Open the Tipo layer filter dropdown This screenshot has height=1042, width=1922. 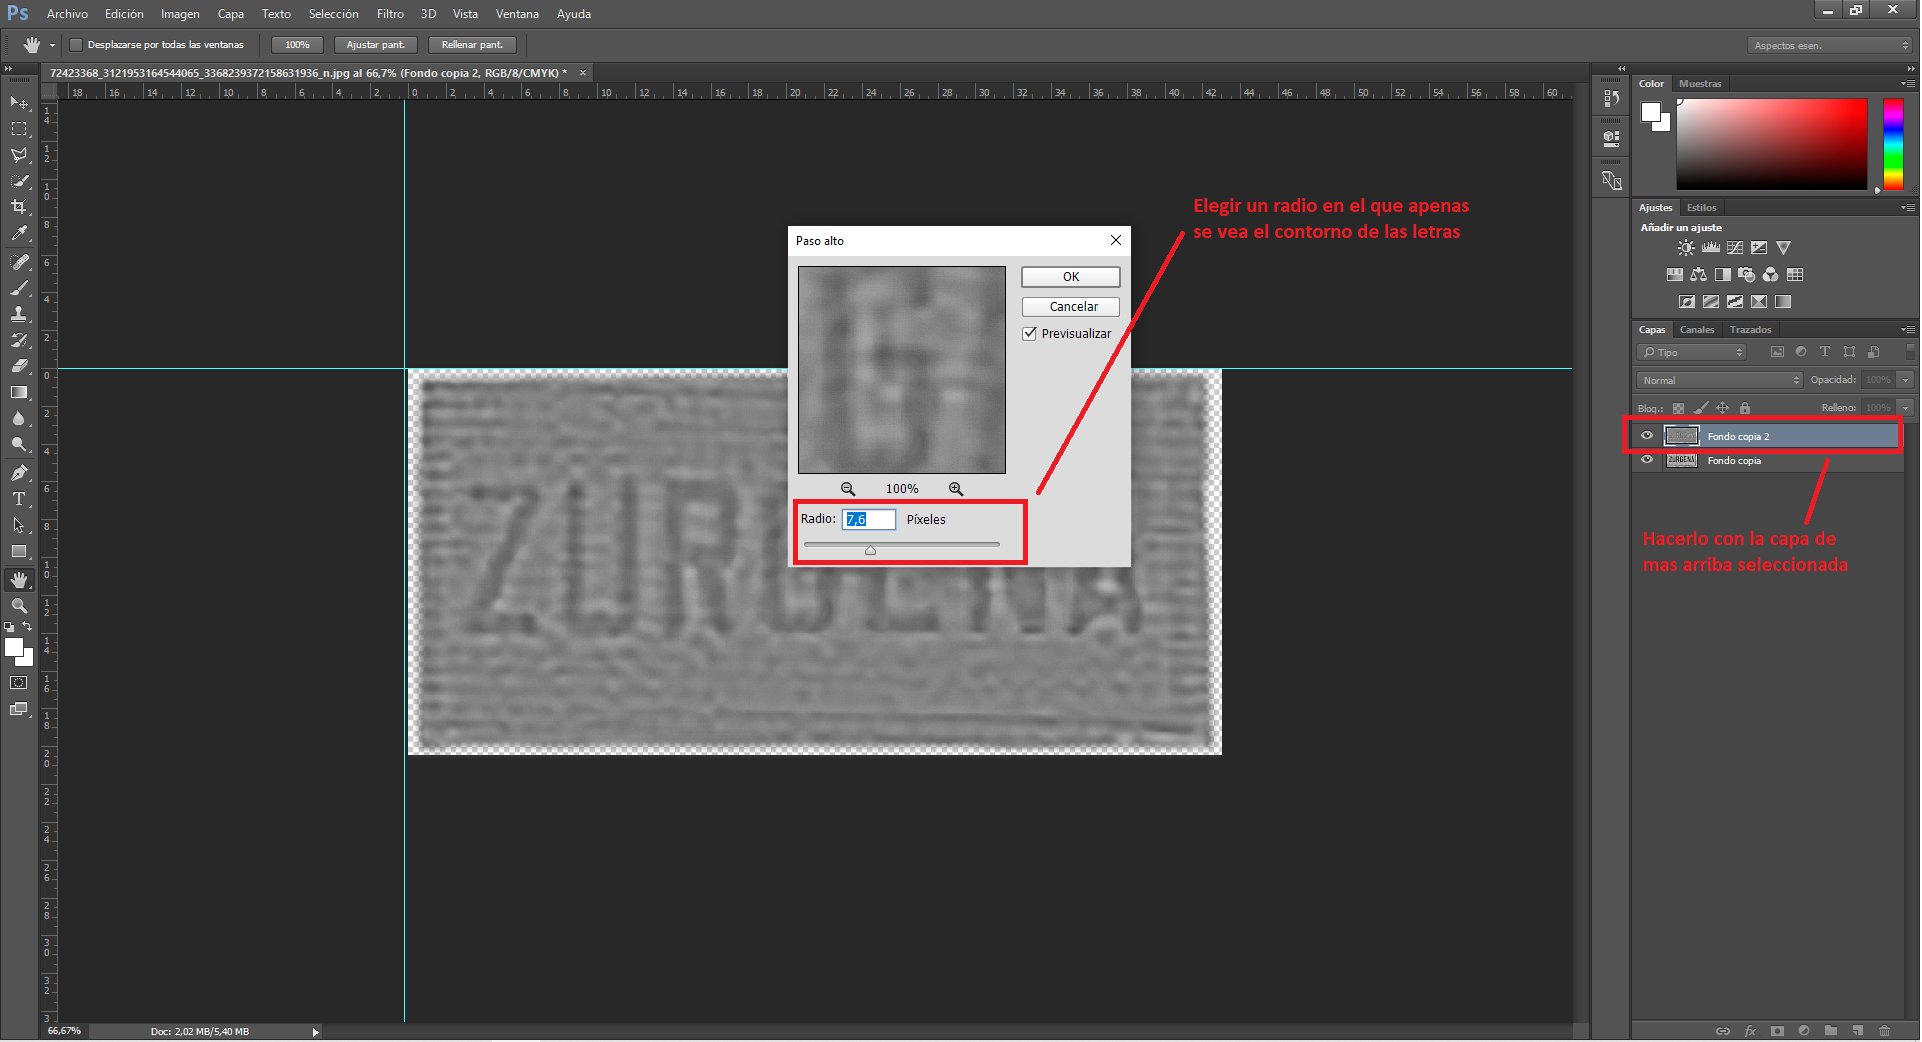point(1692,352)
